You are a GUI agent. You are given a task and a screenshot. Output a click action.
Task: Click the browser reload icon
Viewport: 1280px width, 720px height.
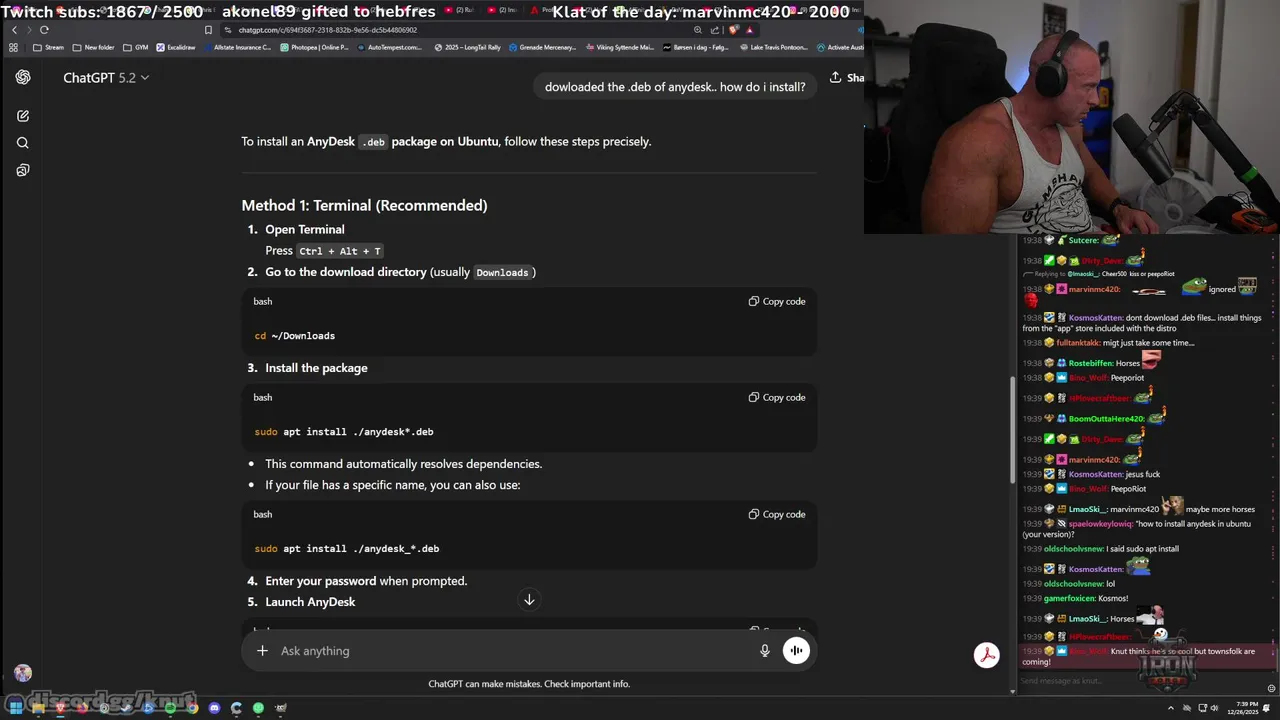(x=44, y=30)
